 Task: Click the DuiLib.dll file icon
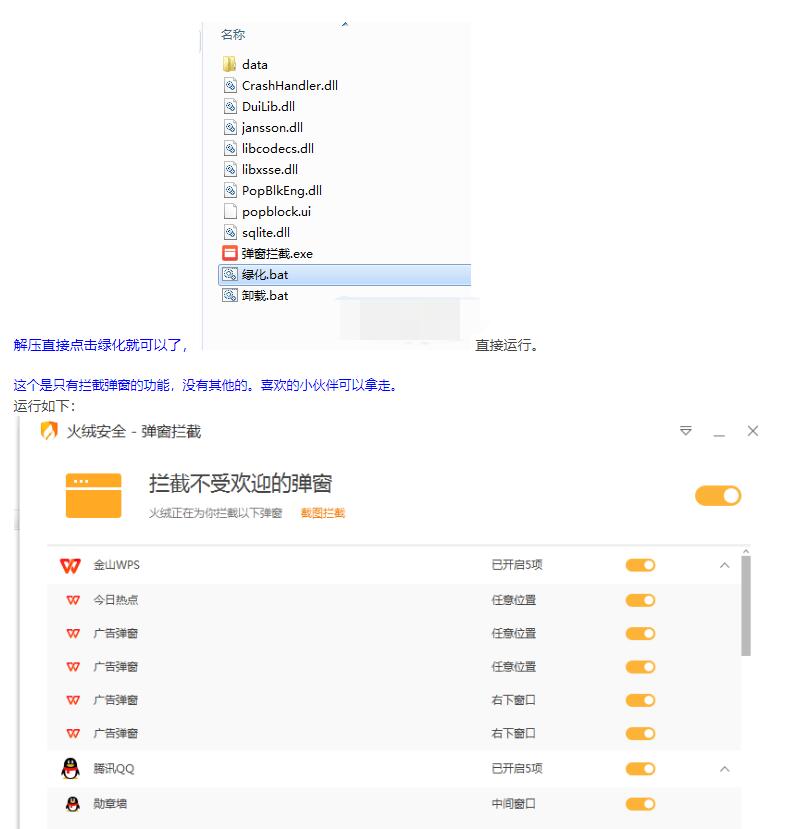[230, 106]
